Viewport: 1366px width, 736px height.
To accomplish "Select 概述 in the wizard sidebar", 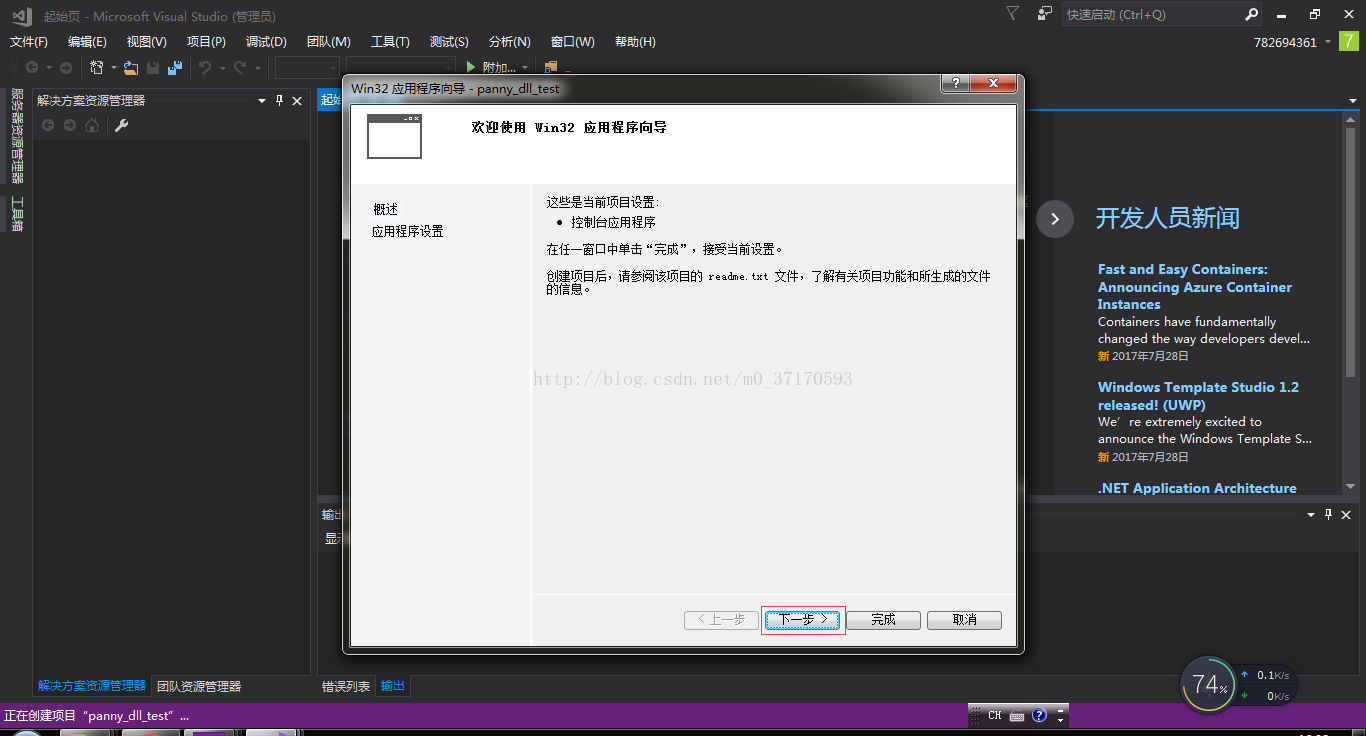I will (x=386, y=209).
